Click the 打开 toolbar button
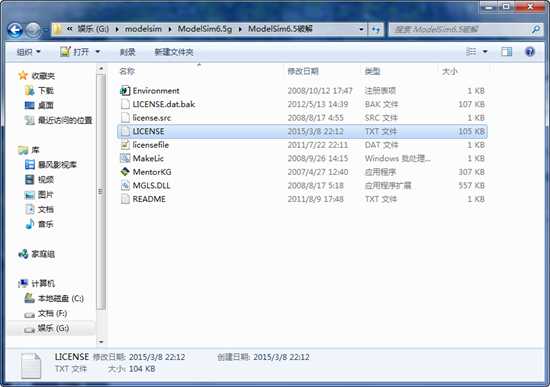Screen dimensions: 550x387 coord(74,52)
